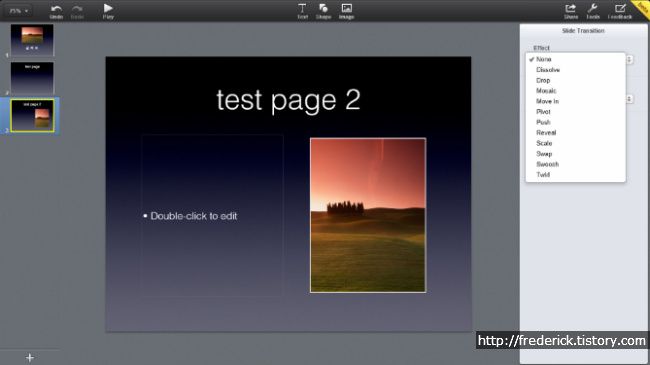Choose Mosaic transition effect

(x=575, y=91)
